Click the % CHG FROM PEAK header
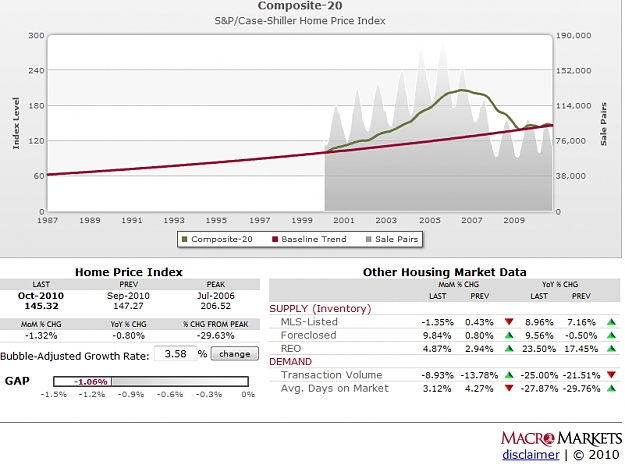Image resolution: width=625 pixels, height=472 pixels. tap(216, 324)
